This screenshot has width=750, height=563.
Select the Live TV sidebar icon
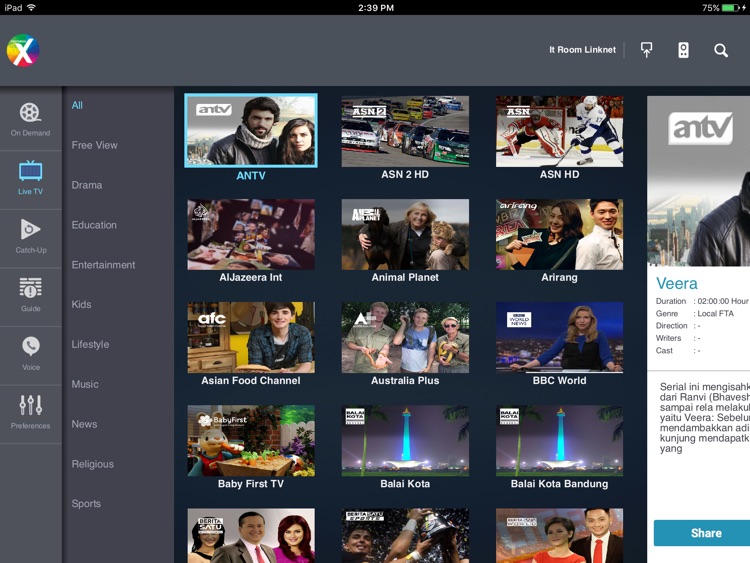tap(31, 178)
